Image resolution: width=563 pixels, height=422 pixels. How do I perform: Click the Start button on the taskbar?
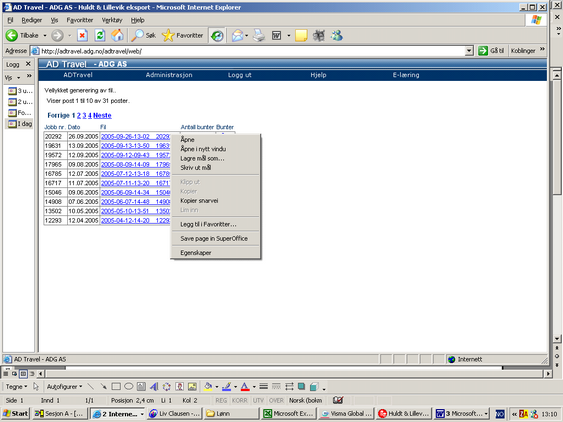pyautogui.click(x=15, y=414)
